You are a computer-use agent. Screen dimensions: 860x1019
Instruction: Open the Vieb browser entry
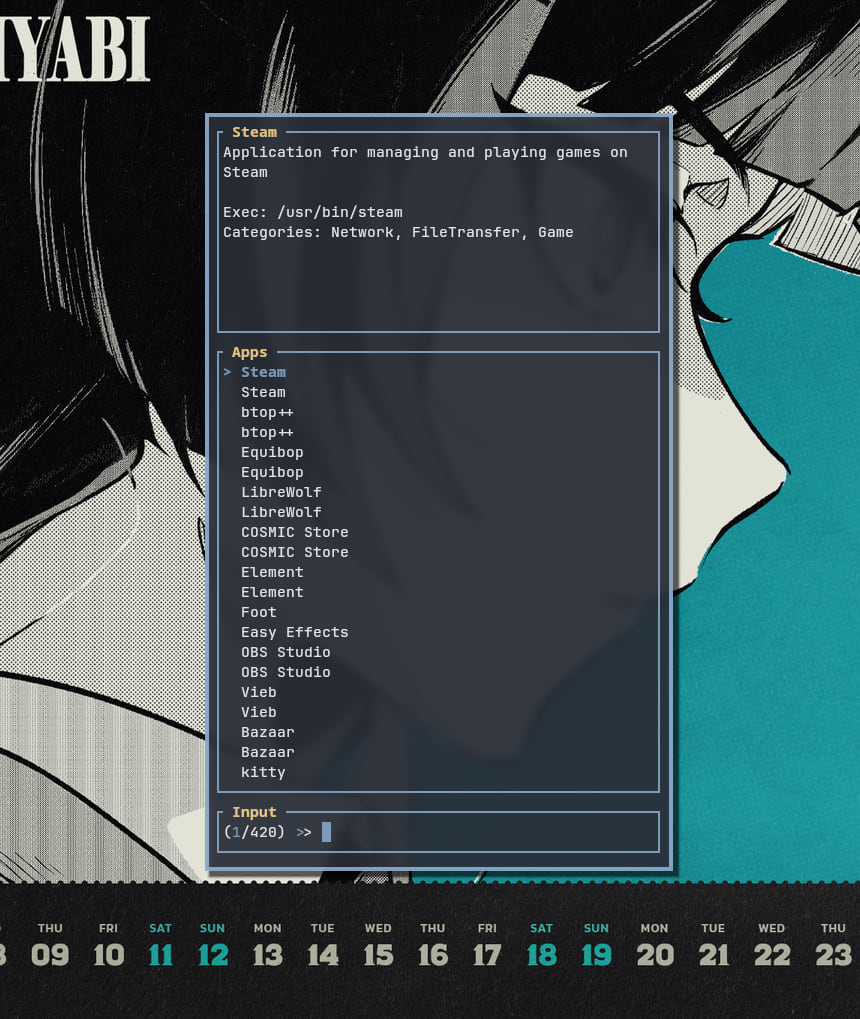click(x=258, y=691)
